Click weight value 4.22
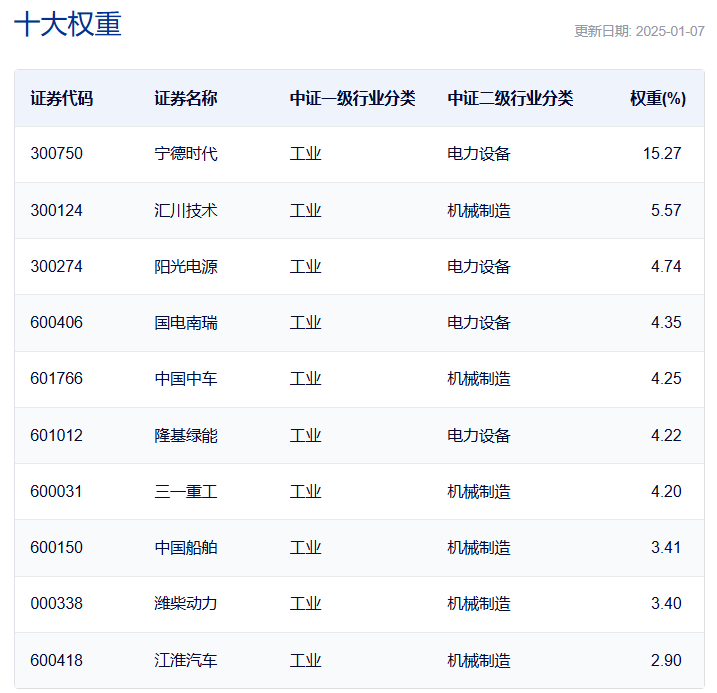 [666, 435]
